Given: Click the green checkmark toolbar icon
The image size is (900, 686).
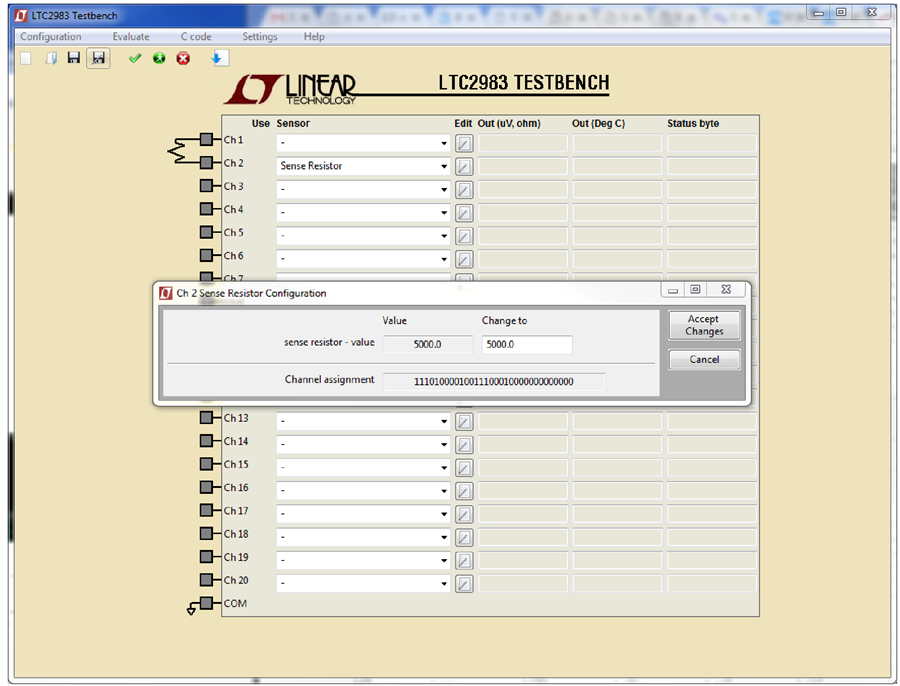Looking at the screenshot, I should (x=135, y=59).
